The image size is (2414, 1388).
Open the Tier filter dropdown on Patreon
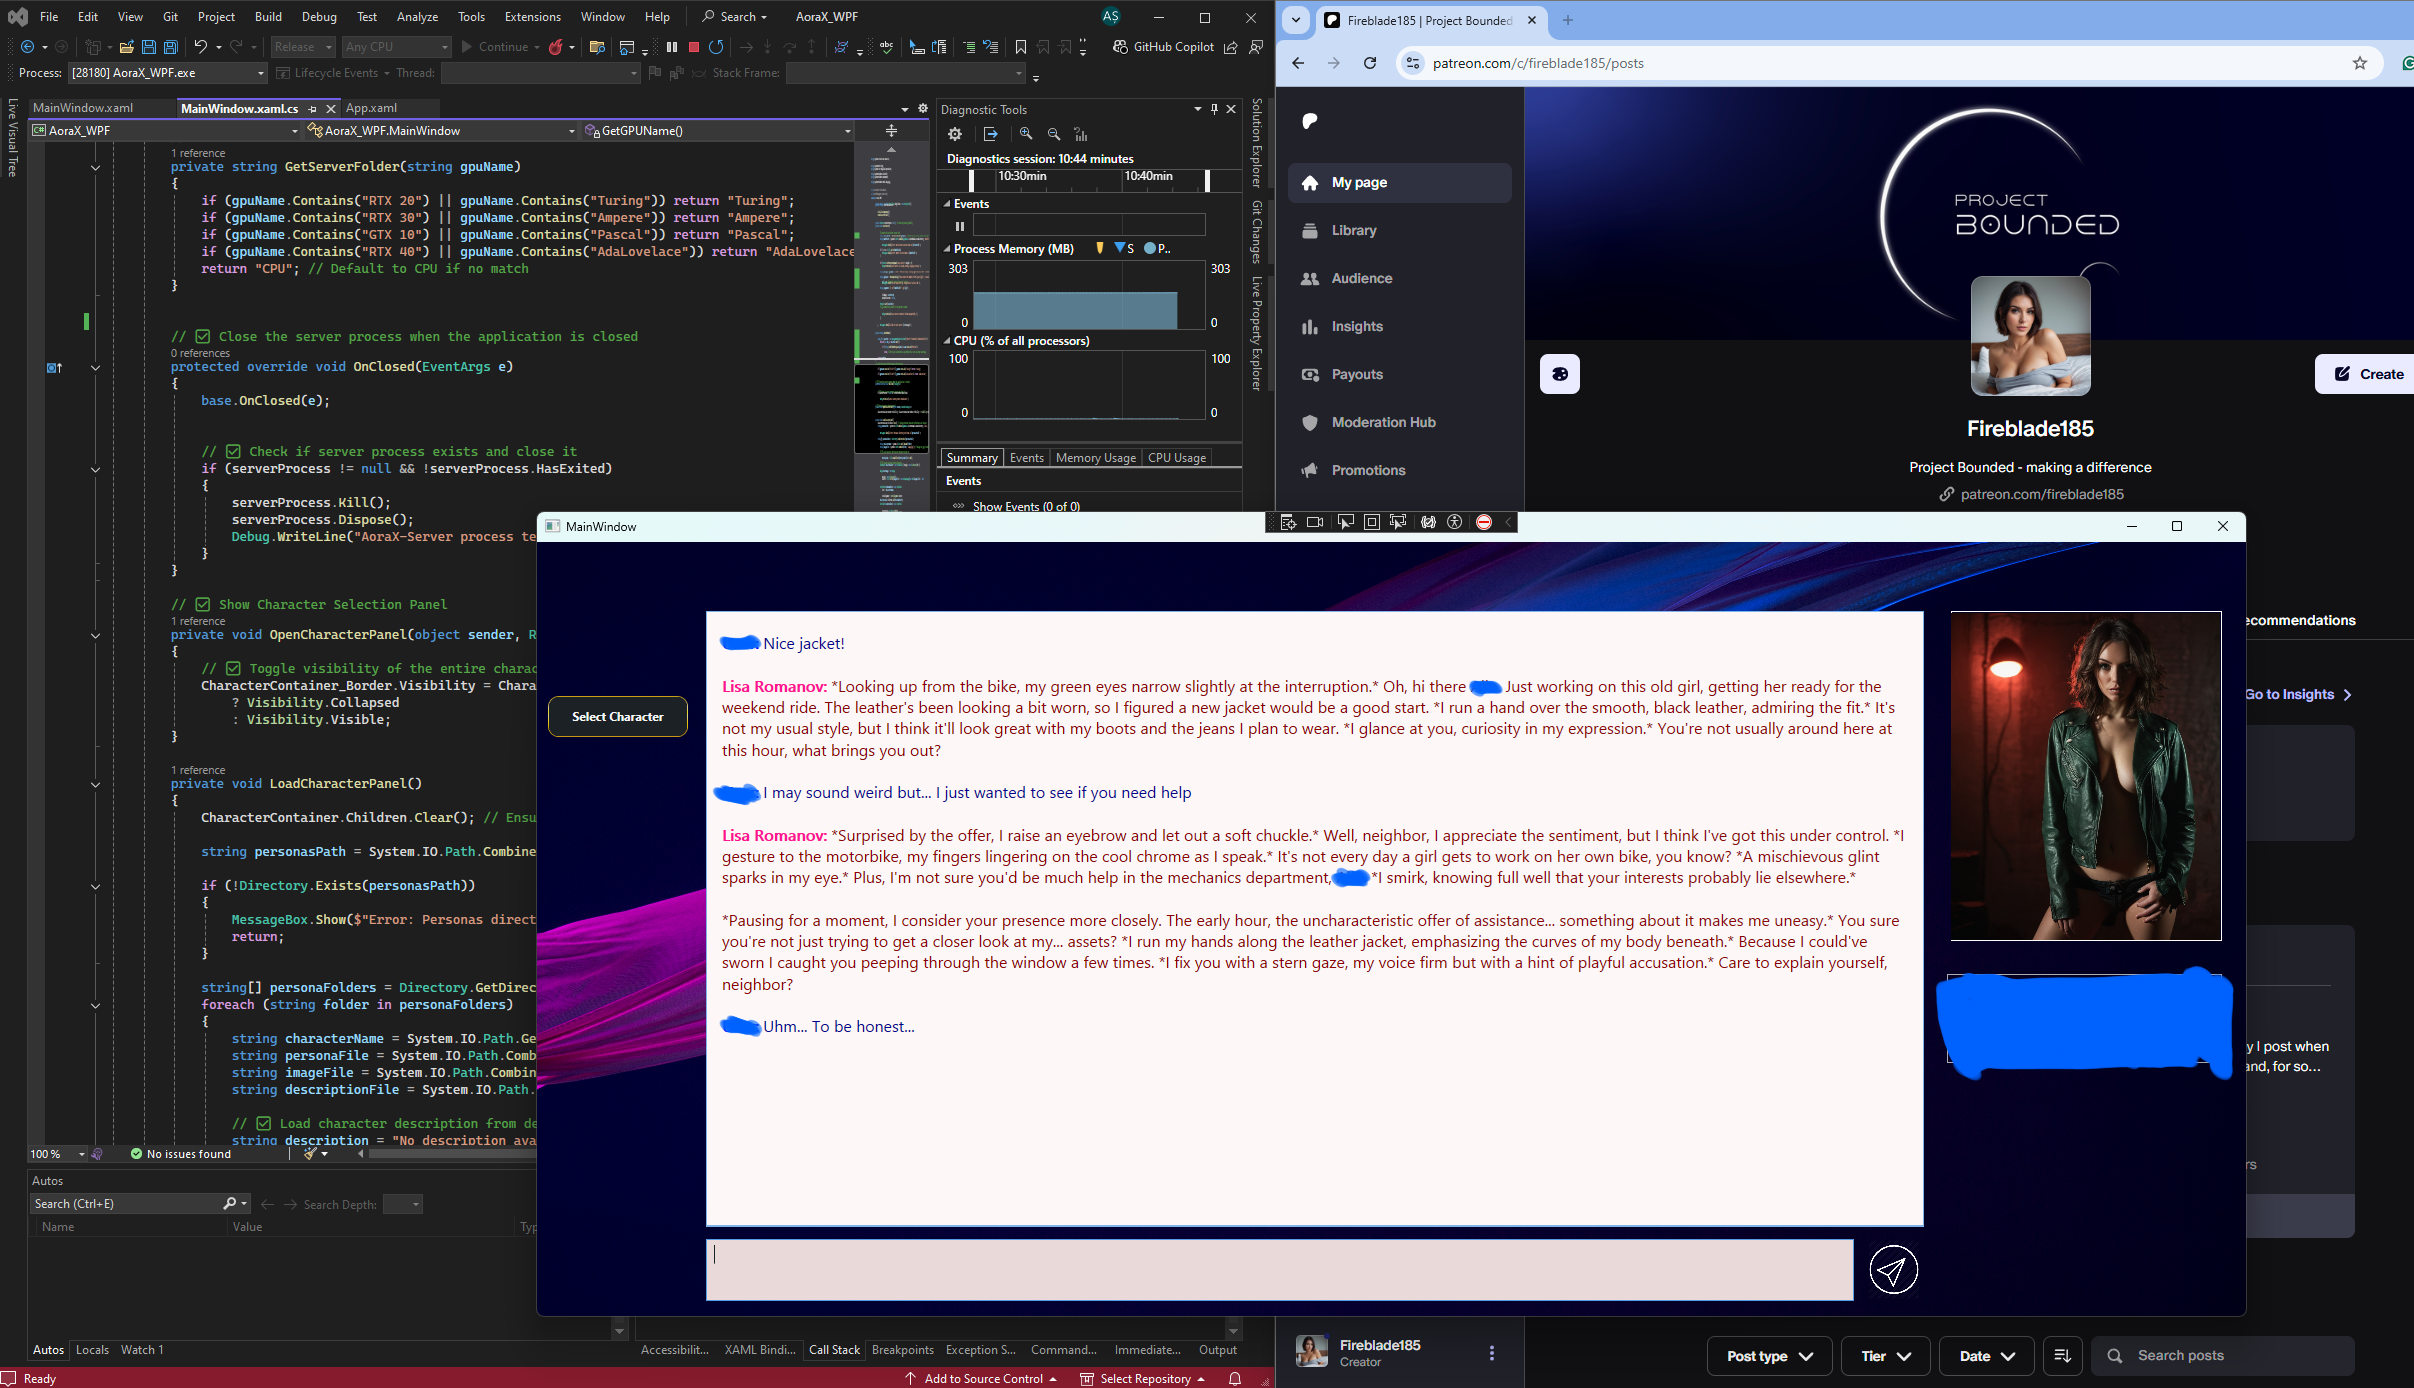(x=1886, y=1356)
